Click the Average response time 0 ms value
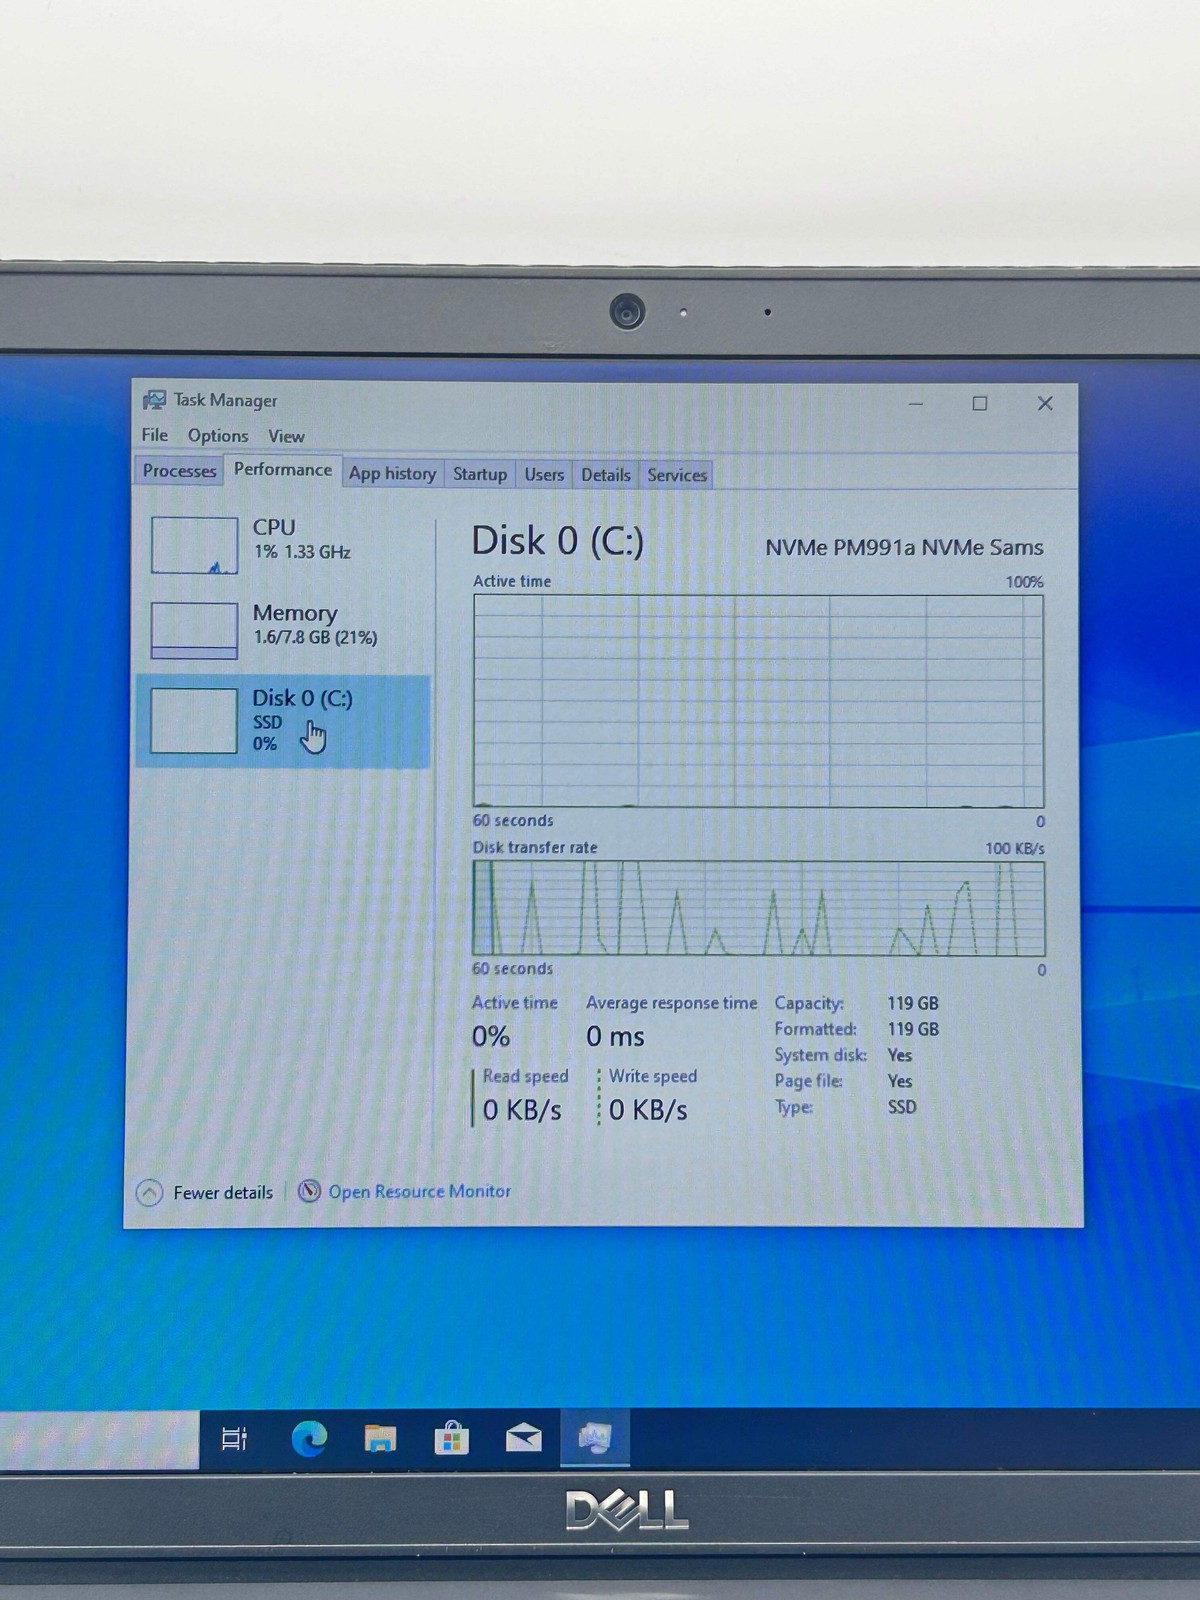Screen dimensions: 1200x1600 click(x=616, y=1036)
